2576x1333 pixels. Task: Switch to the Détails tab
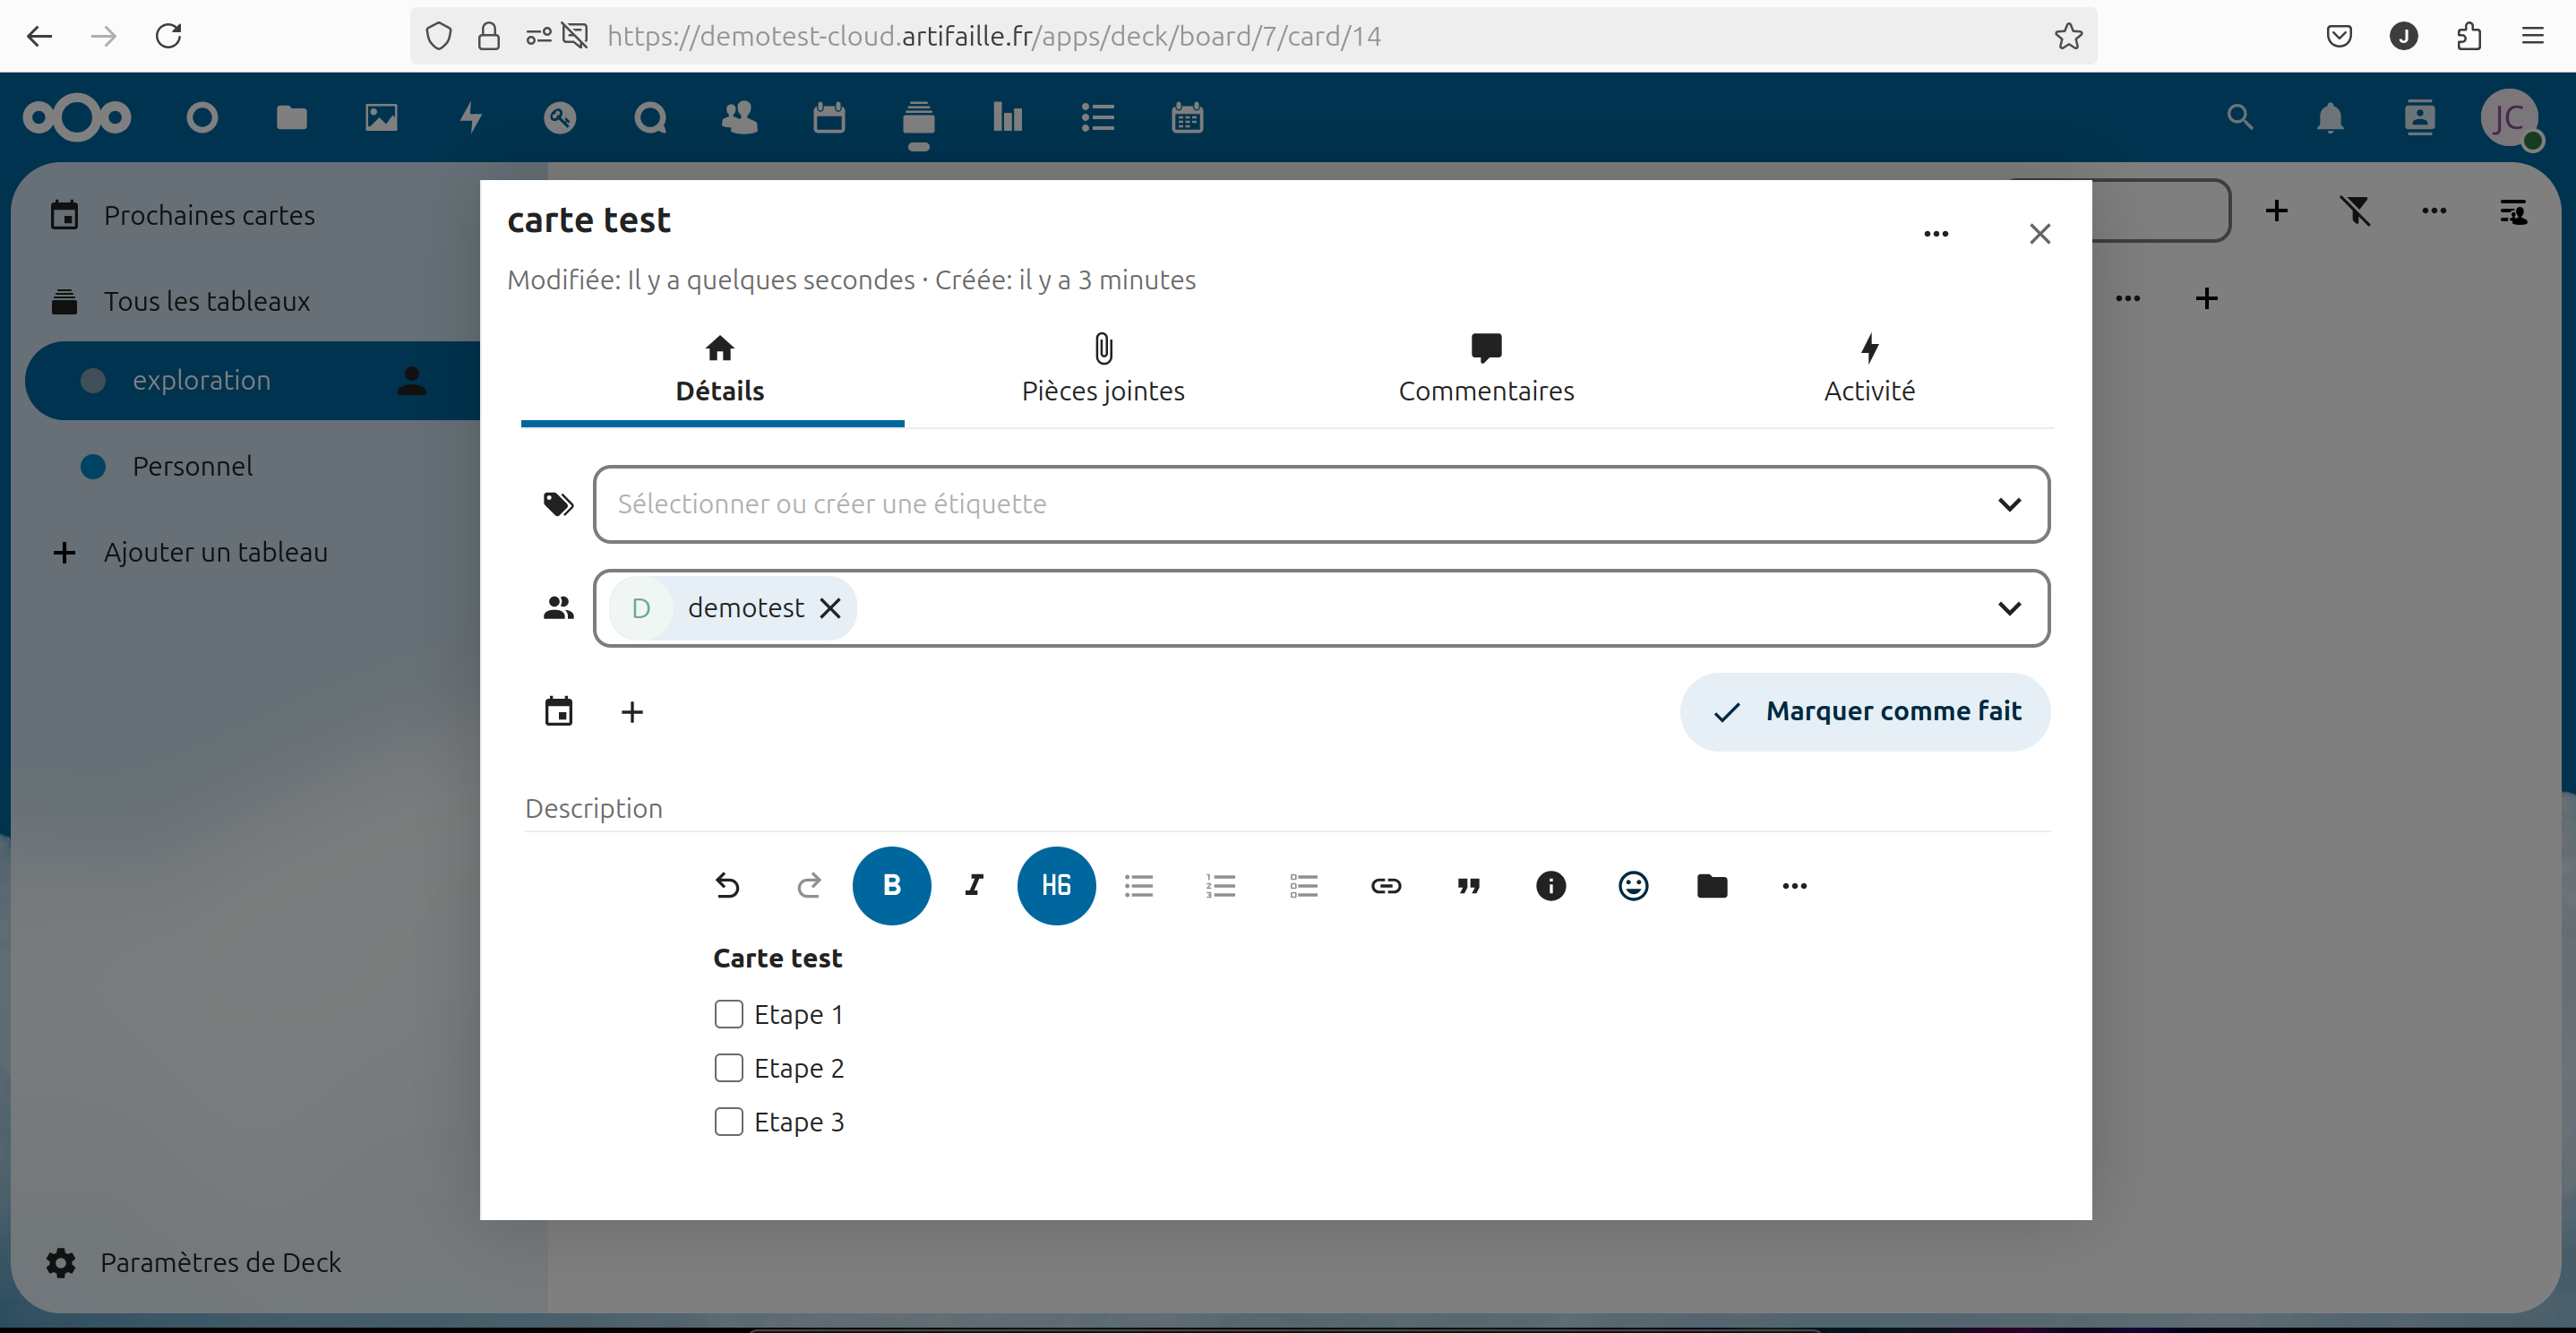(719, 370)
